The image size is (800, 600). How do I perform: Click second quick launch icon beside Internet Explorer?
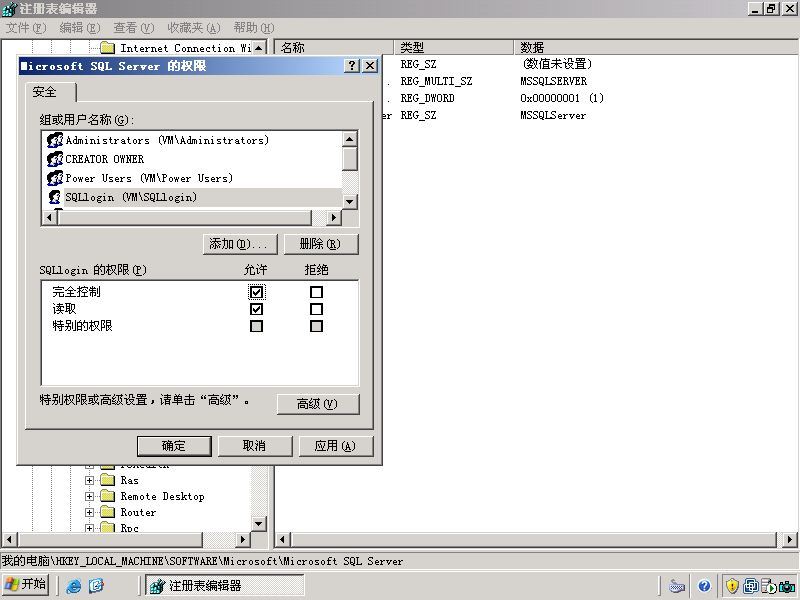pos(96,586)
